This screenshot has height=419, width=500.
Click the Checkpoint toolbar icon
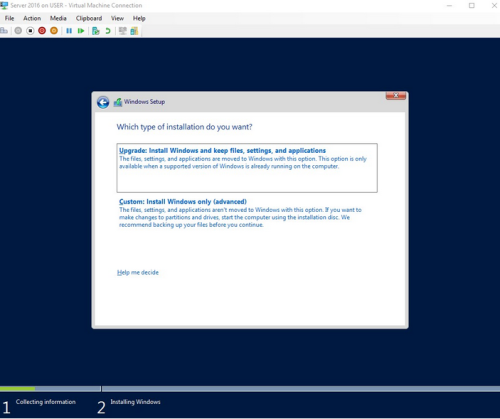[x=96, y=31]
